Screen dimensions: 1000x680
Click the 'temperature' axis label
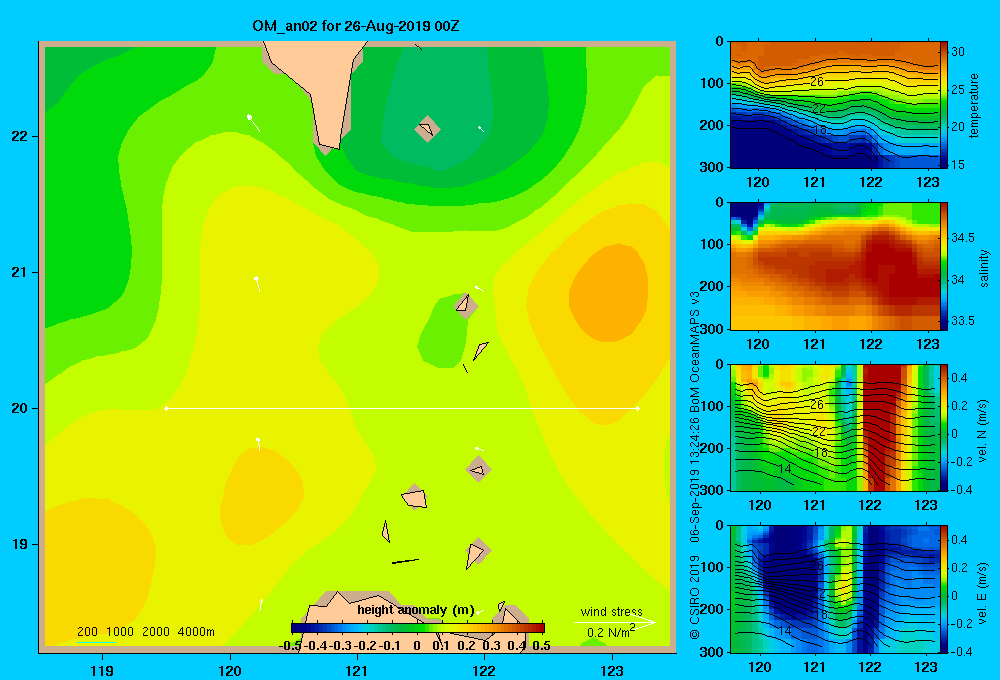pyautogui.click(x=974, y=105)
